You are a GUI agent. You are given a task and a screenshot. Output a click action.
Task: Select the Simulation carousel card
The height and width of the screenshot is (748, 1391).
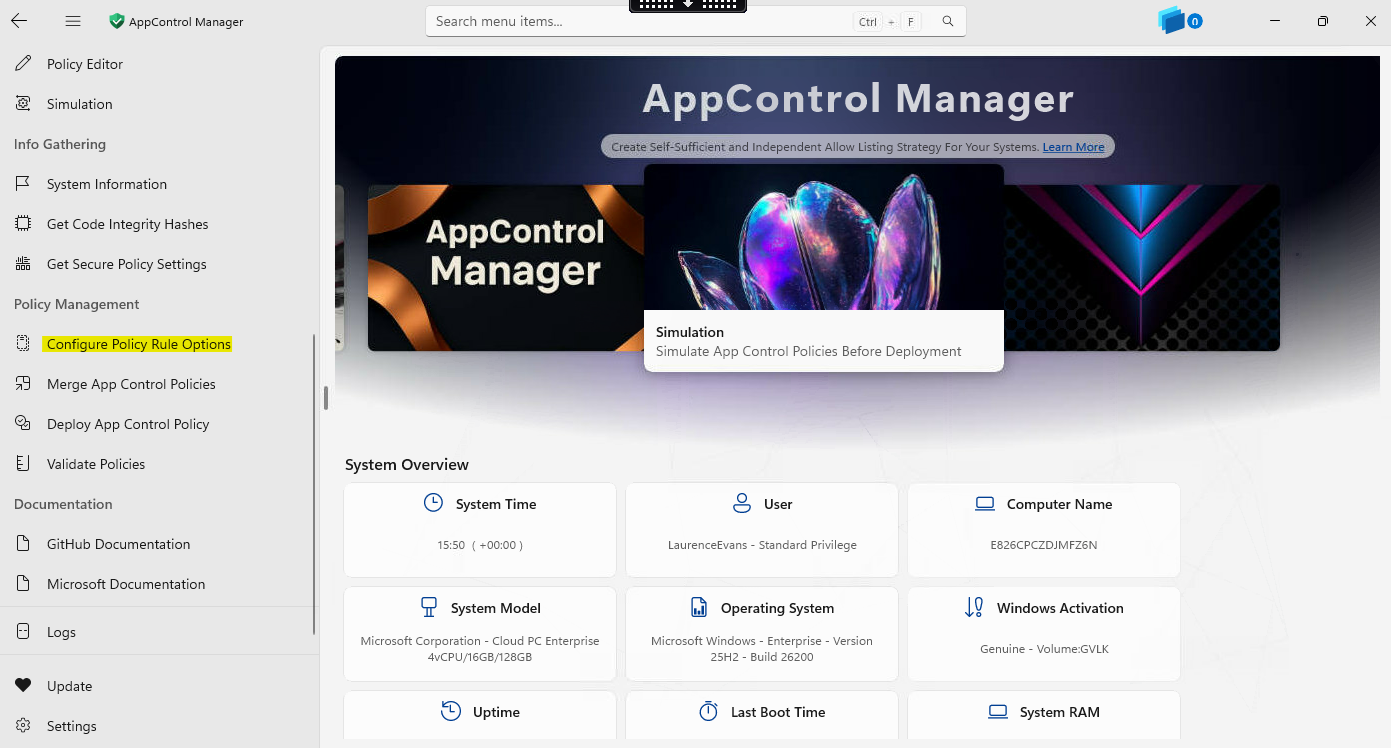(x=824, y=268)
